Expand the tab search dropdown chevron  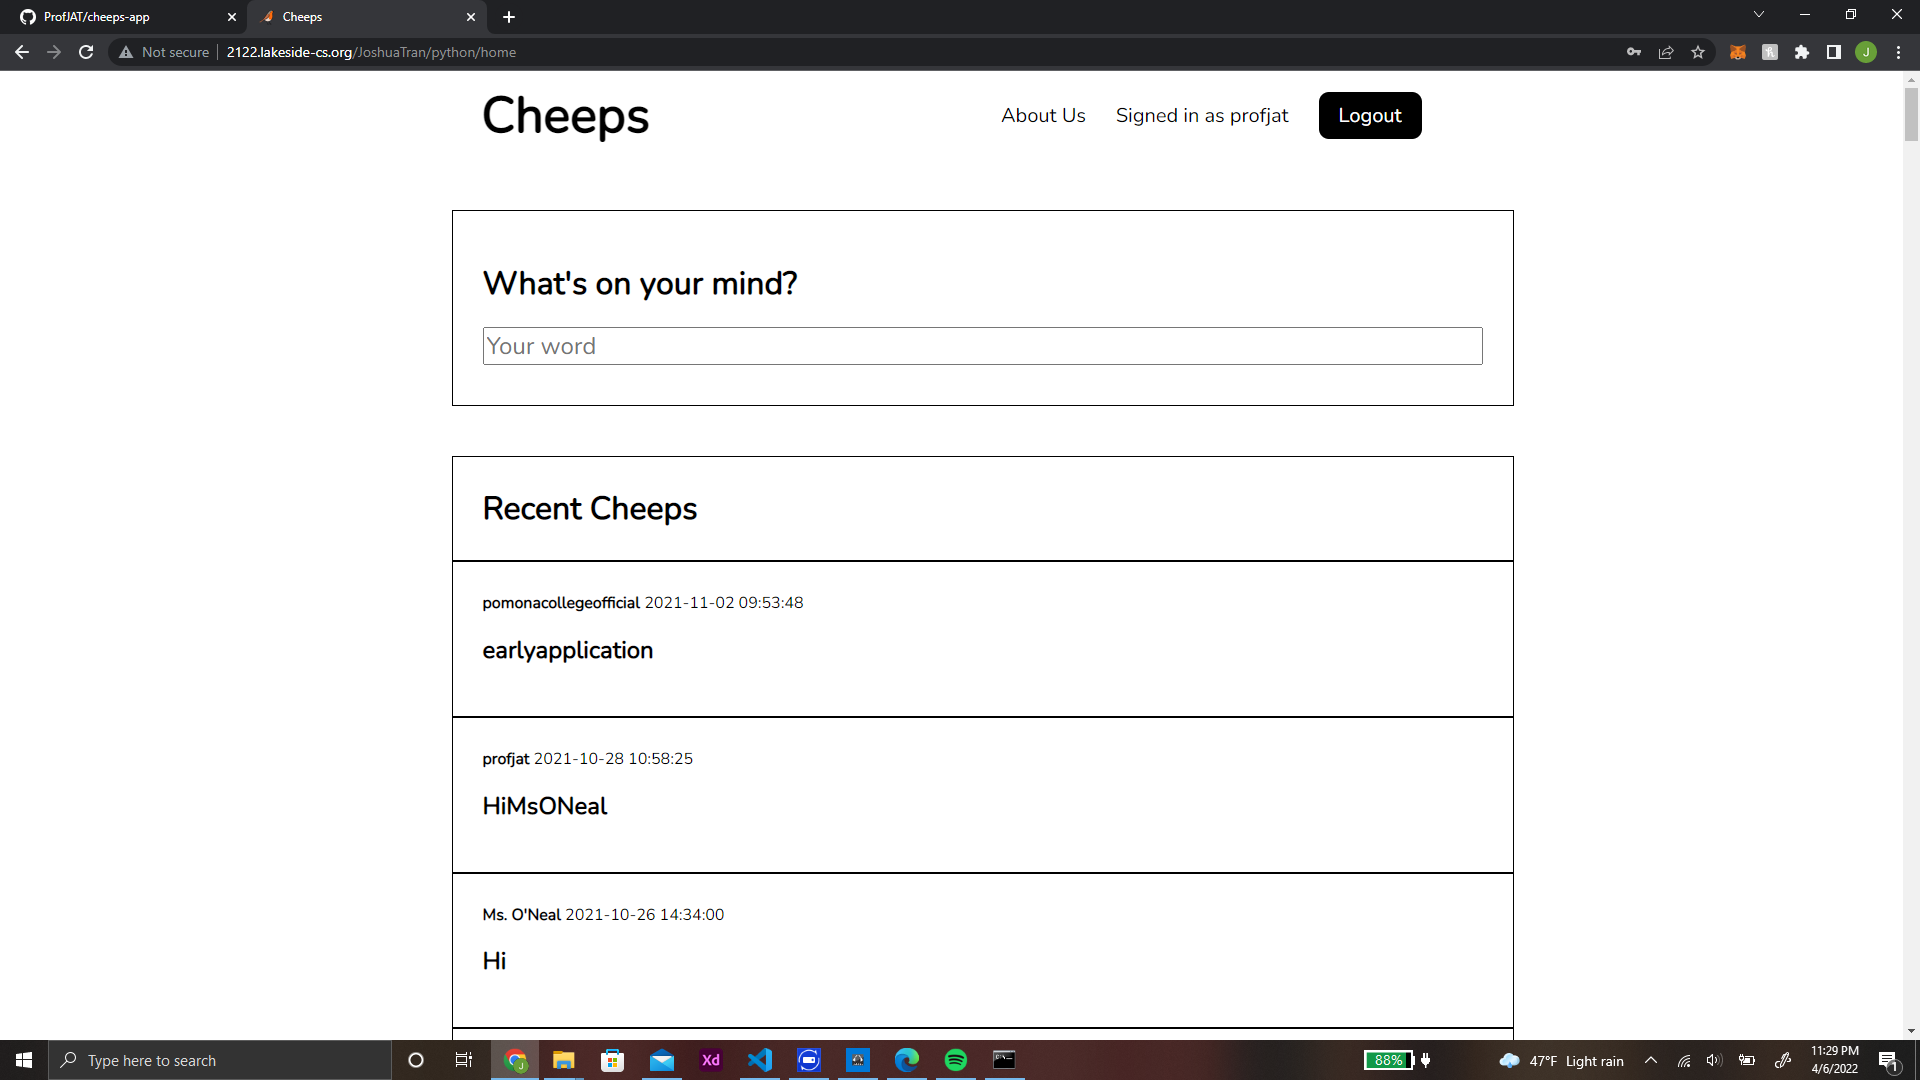[1759, 15]
